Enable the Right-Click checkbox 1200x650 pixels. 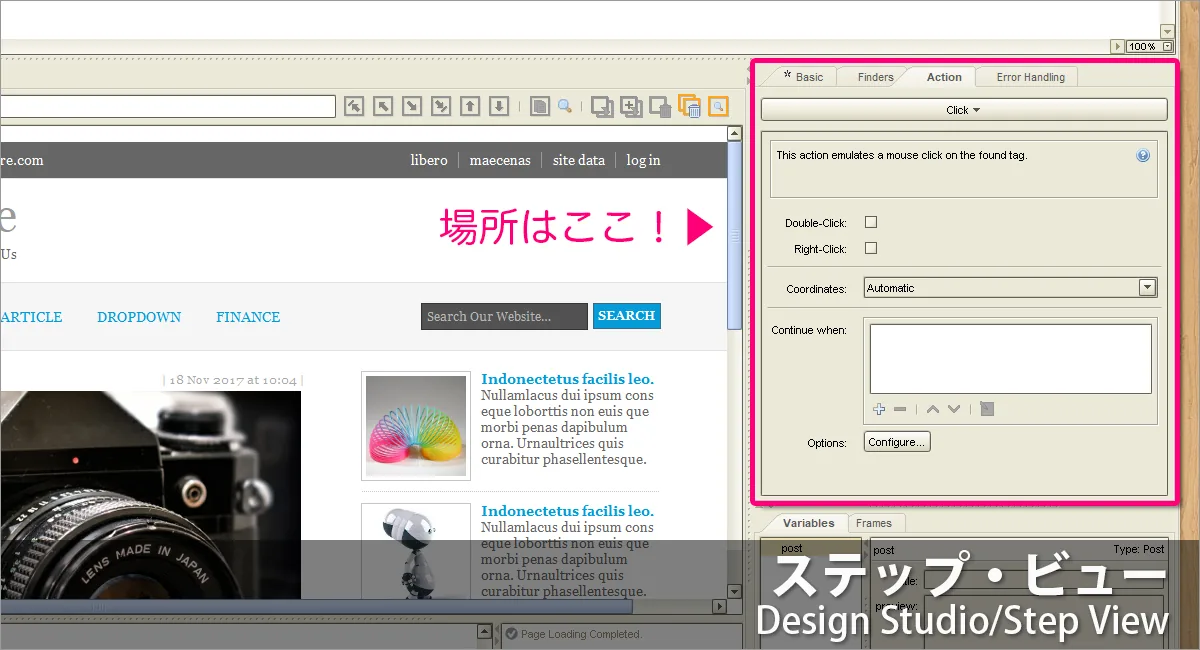tap(871, 248)
